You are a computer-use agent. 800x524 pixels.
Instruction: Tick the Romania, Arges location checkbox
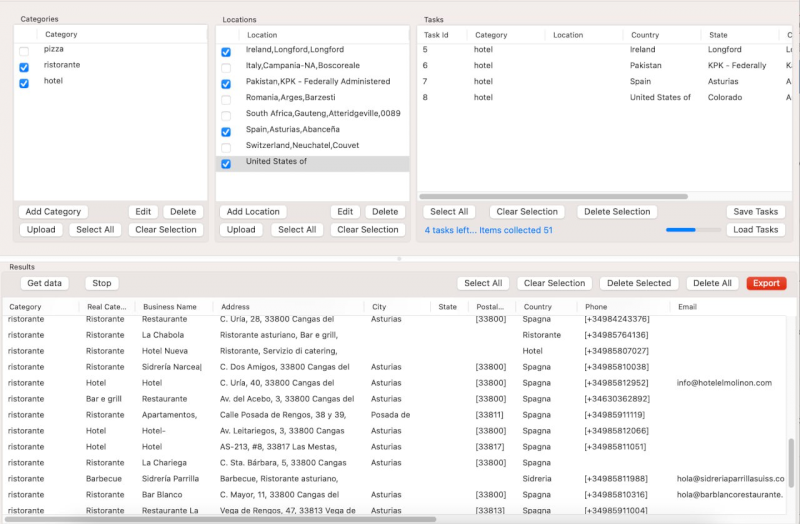(226, 100)
